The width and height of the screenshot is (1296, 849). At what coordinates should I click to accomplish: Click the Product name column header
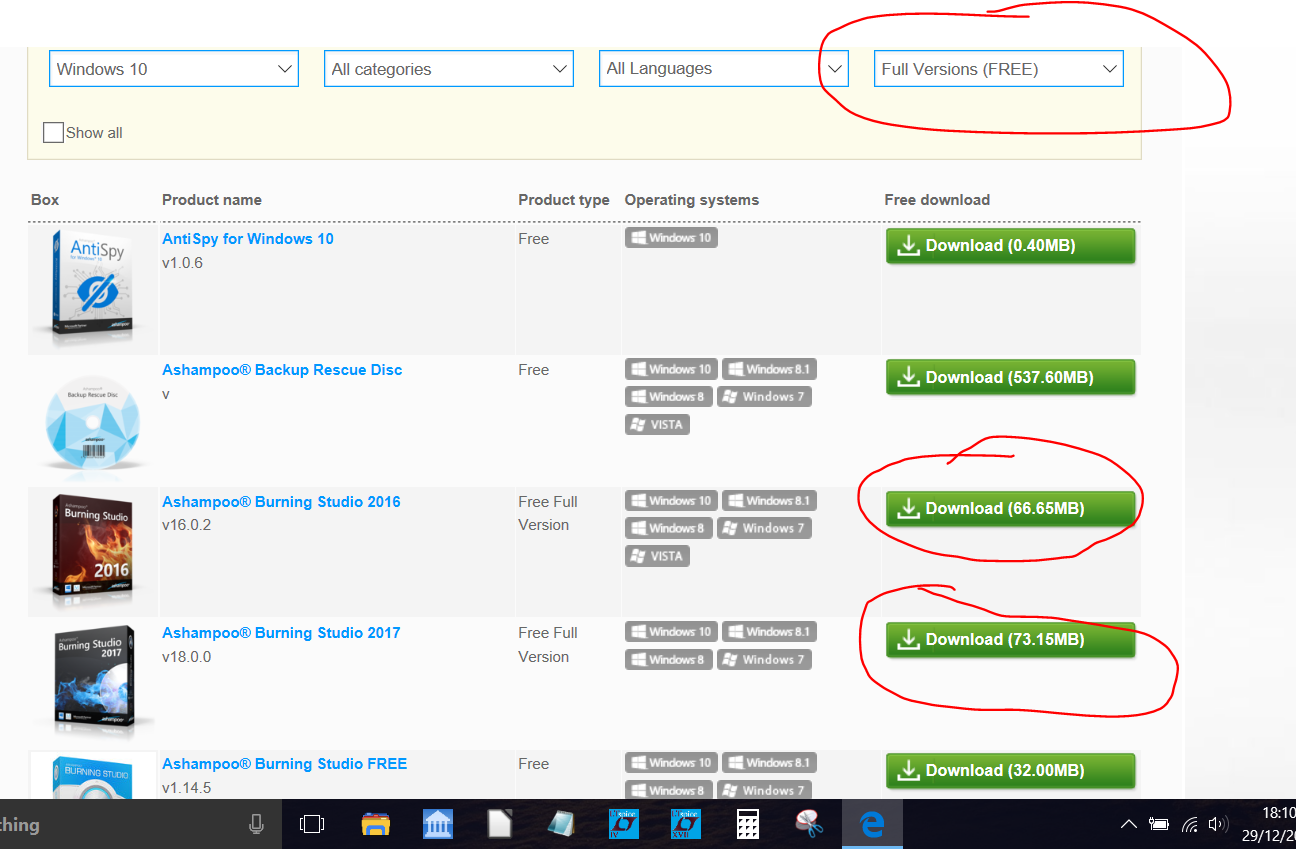[x=212, y=200]
